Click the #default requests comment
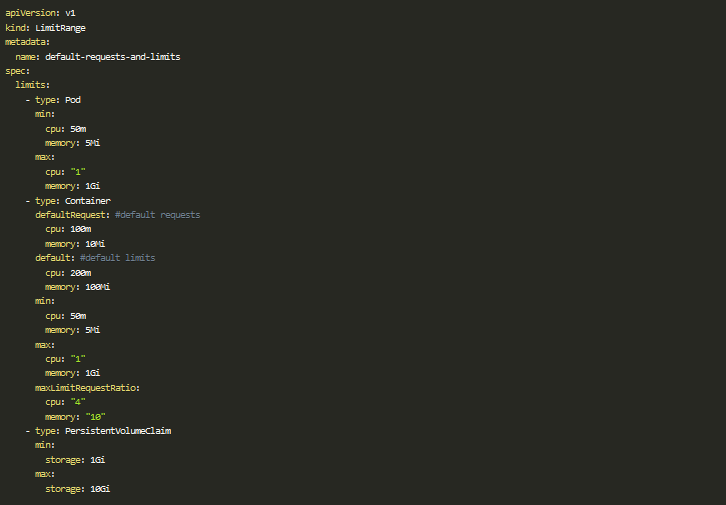The height and width of the screenshot is (505, 726). 157,215
